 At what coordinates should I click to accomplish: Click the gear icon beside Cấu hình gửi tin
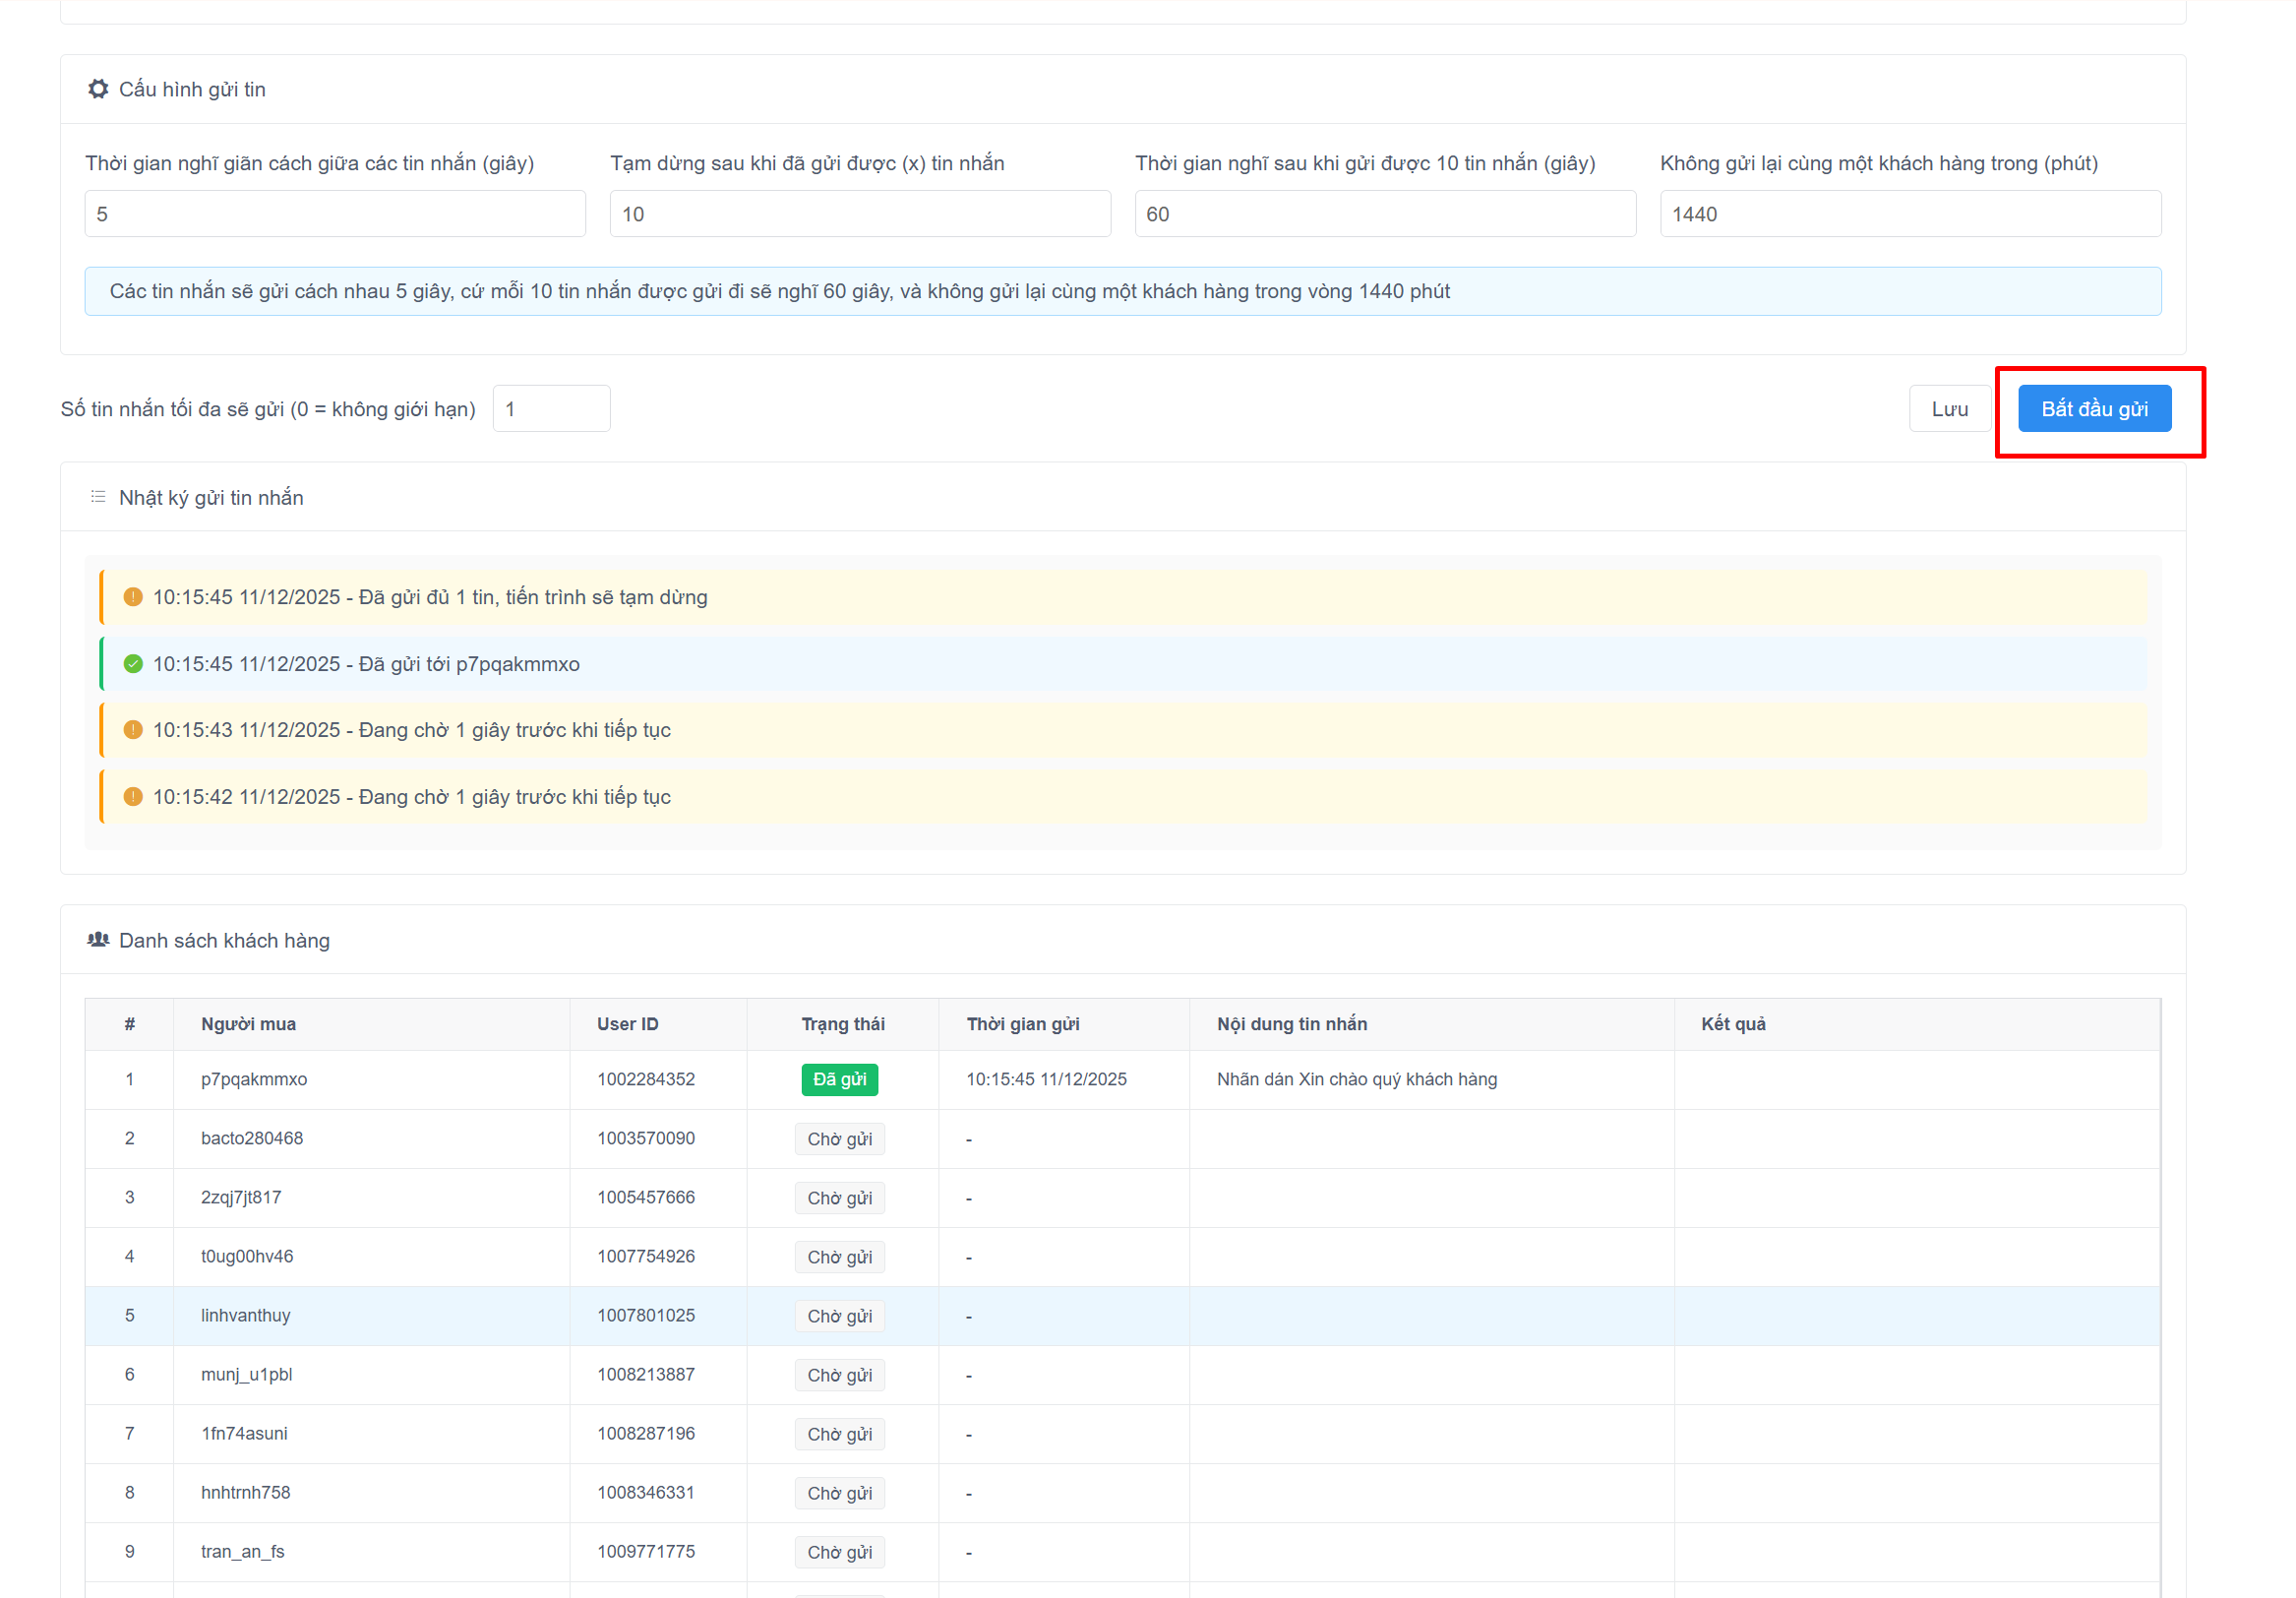click(98, 89)
